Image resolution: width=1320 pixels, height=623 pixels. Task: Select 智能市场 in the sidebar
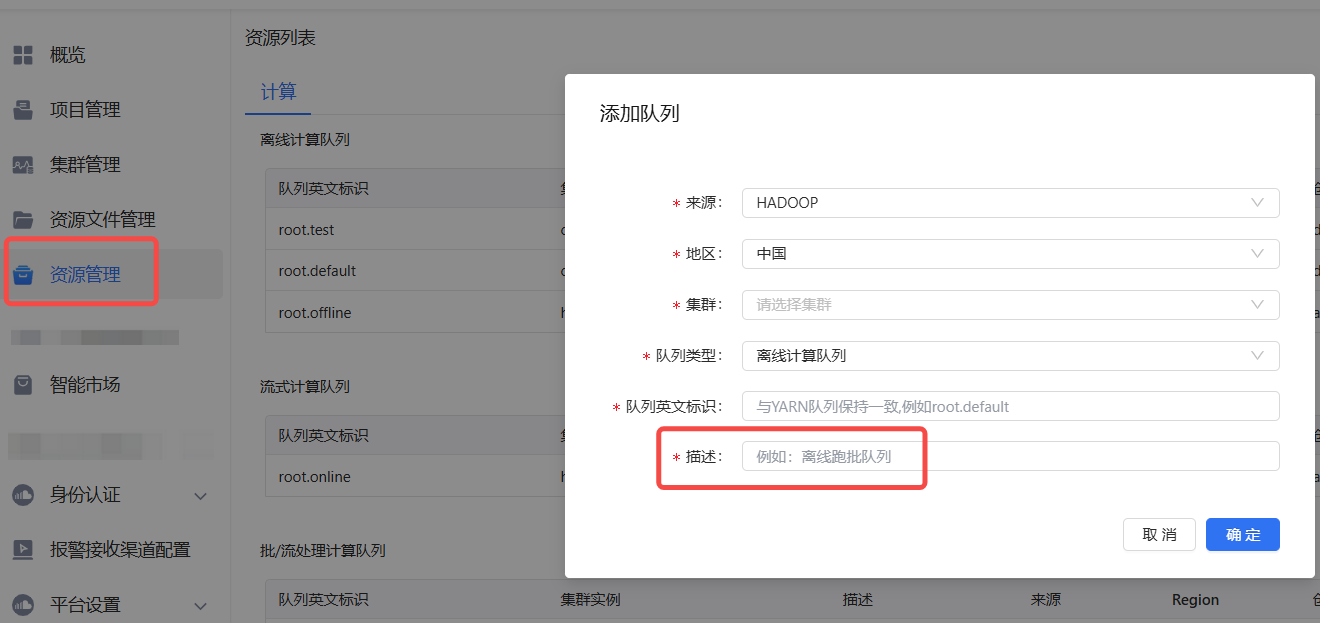85,385
